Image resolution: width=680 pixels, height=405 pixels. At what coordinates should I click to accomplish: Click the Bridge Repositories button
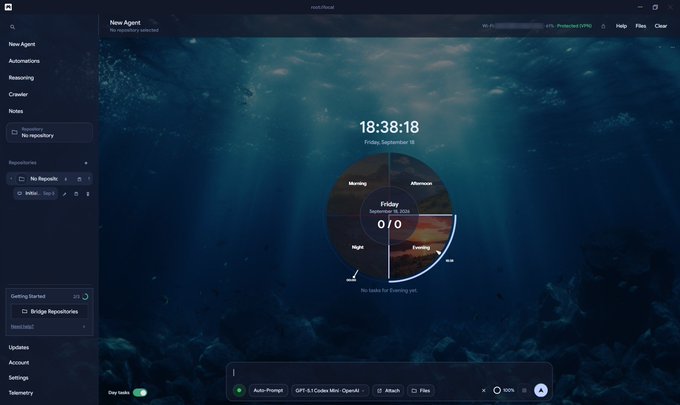(x=49, y=311)
